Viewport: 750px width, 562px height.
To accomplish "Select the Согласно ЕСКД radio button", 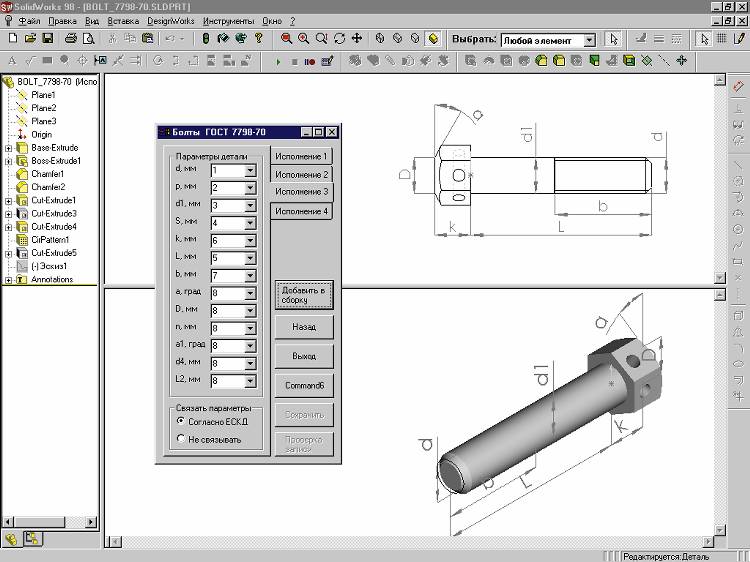I will [x=180, y=421].
